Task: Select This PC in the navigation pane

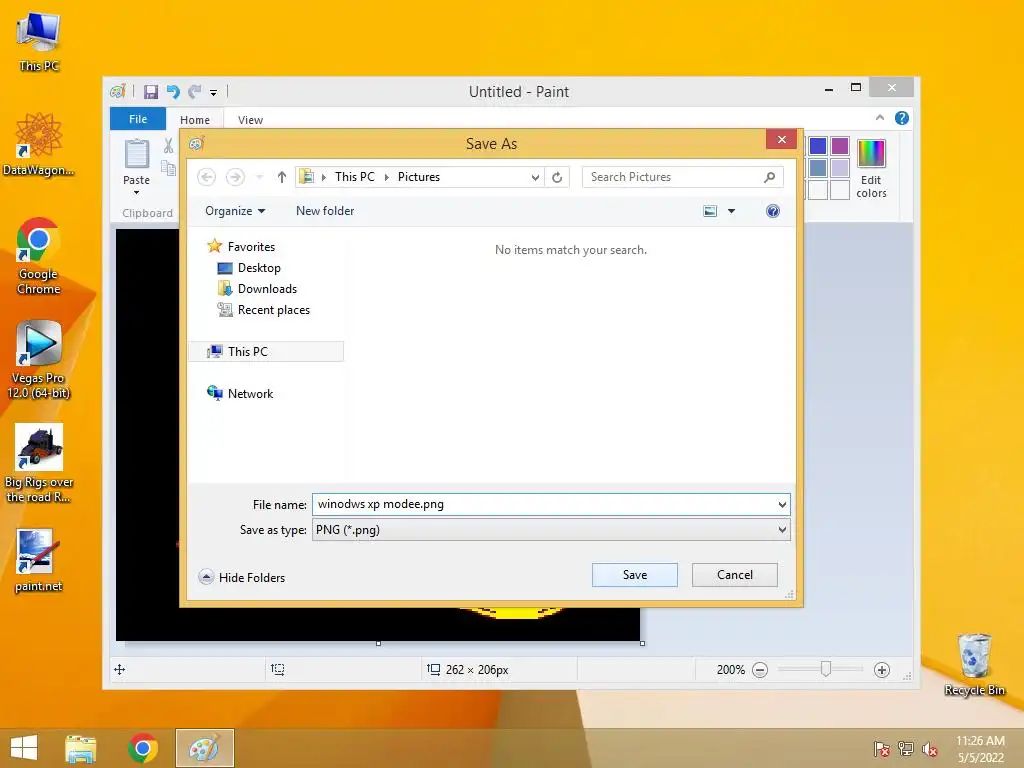Action: coord(266,351)
